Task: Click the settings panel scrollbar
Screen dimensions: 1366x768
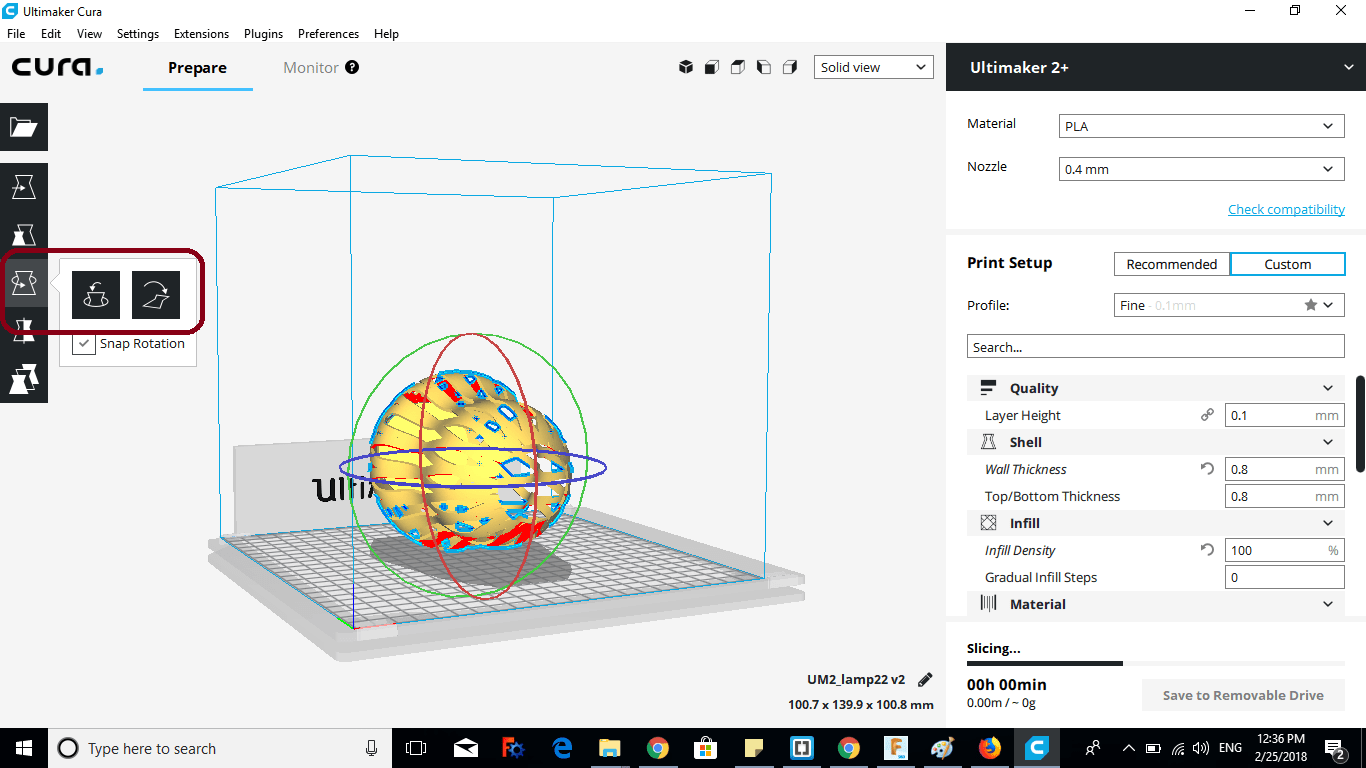Action: coord(1360,424)
